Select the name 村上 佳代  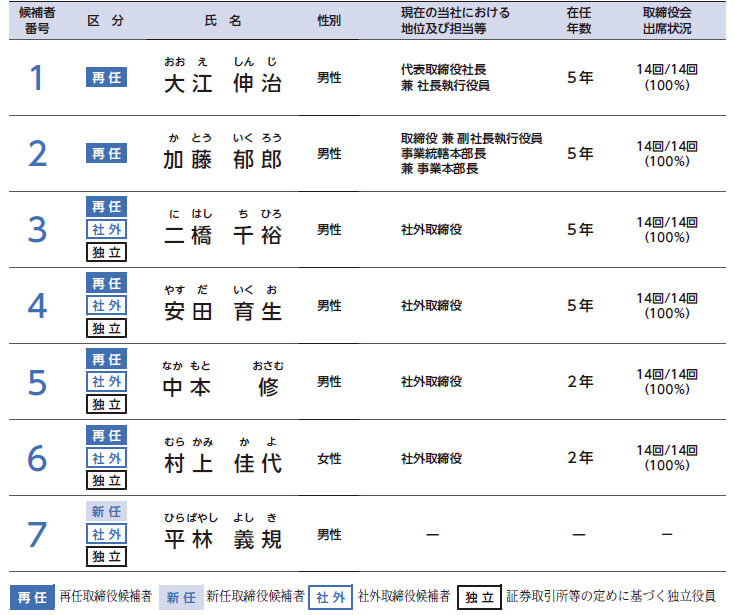(x=222, y=464)
